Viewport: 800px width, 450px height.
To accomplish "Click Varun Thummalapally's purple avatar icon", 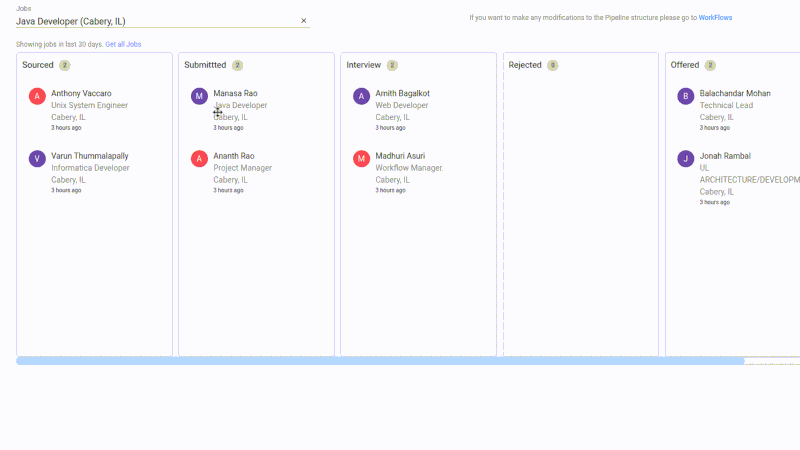I will tap(37, 159).
